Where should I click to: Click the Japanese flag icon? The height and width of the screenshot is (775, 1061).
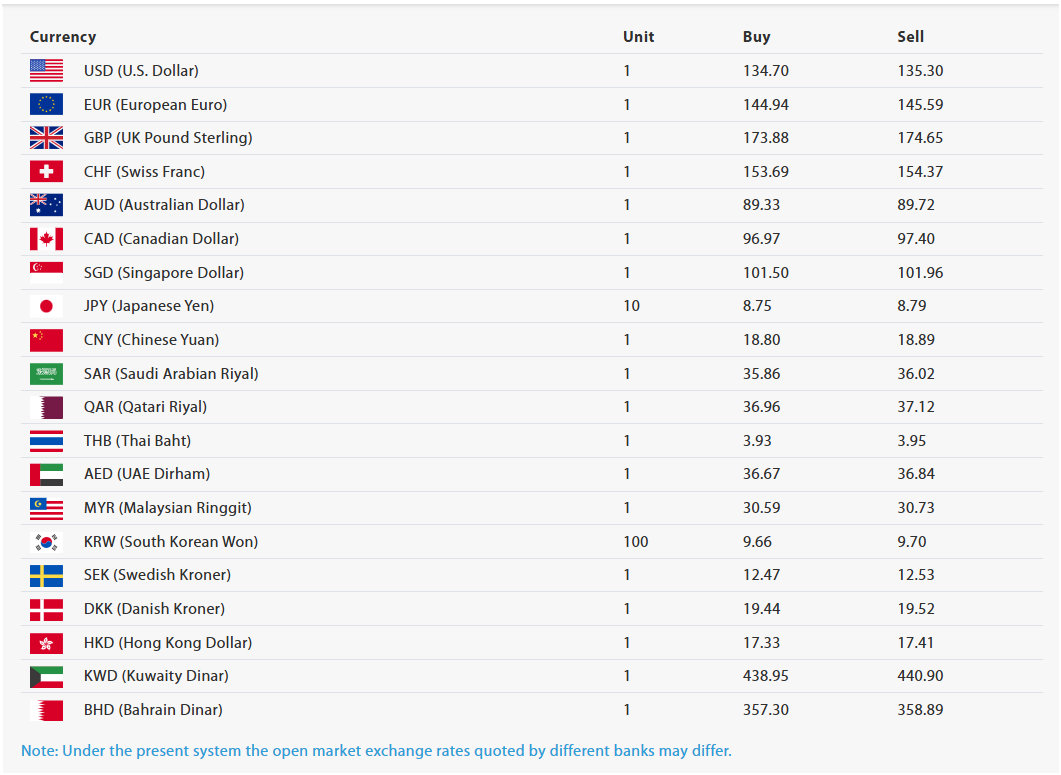47,306
